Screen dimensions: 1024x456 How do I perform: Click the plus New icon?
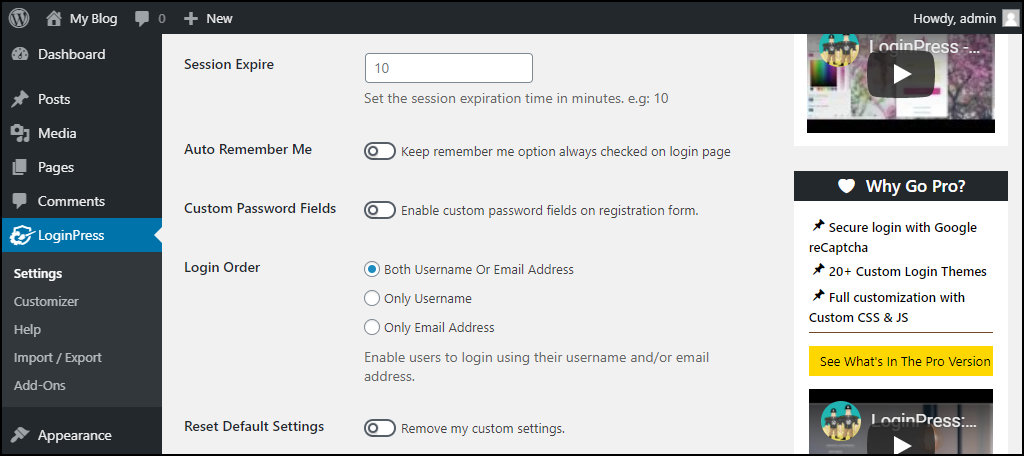pos(191,19)
